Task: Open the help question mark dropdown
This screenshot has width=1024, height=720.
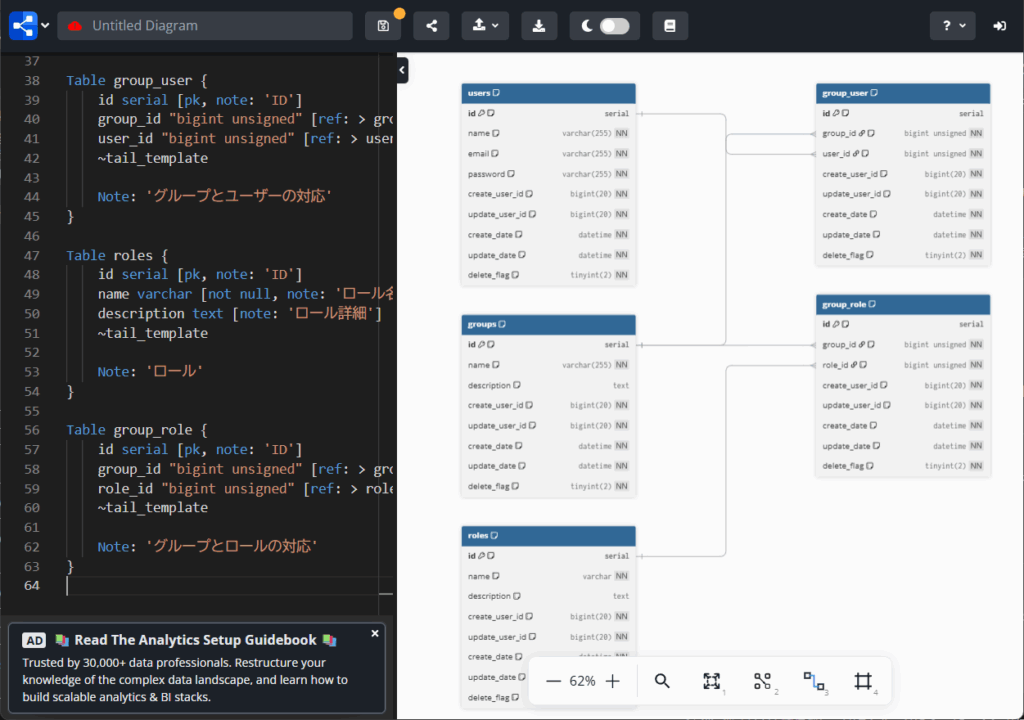Action: (952, 26)
